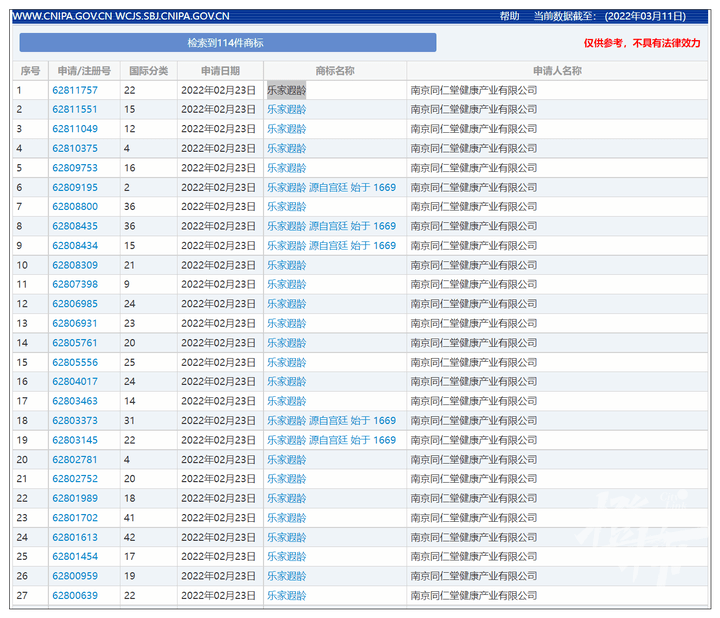Open application number 62811049

75,129
